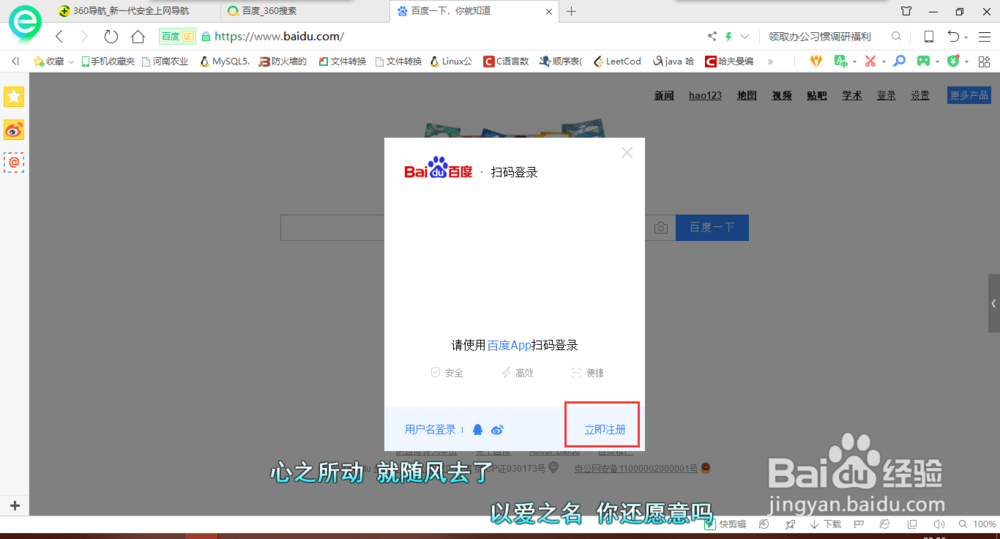Viewport: 1000px width, 539px height.
Task: Open the browser home page icon
Action: [x=138, y=36]
